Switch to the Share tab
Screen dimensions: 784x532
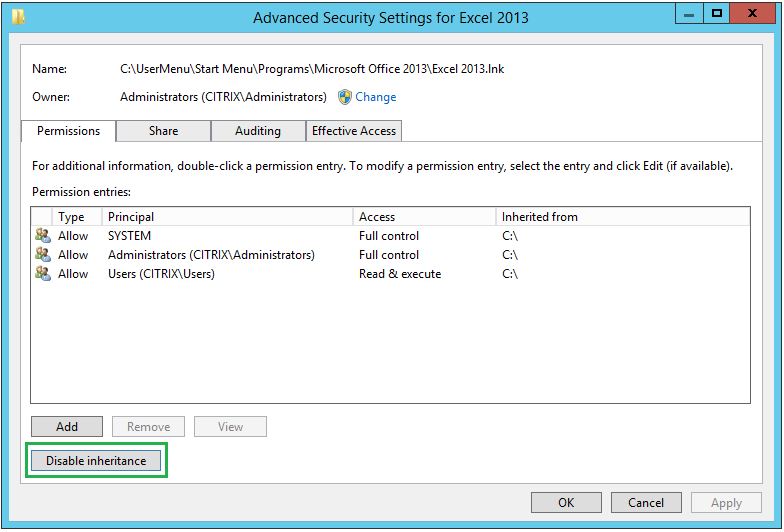[163, 131]
